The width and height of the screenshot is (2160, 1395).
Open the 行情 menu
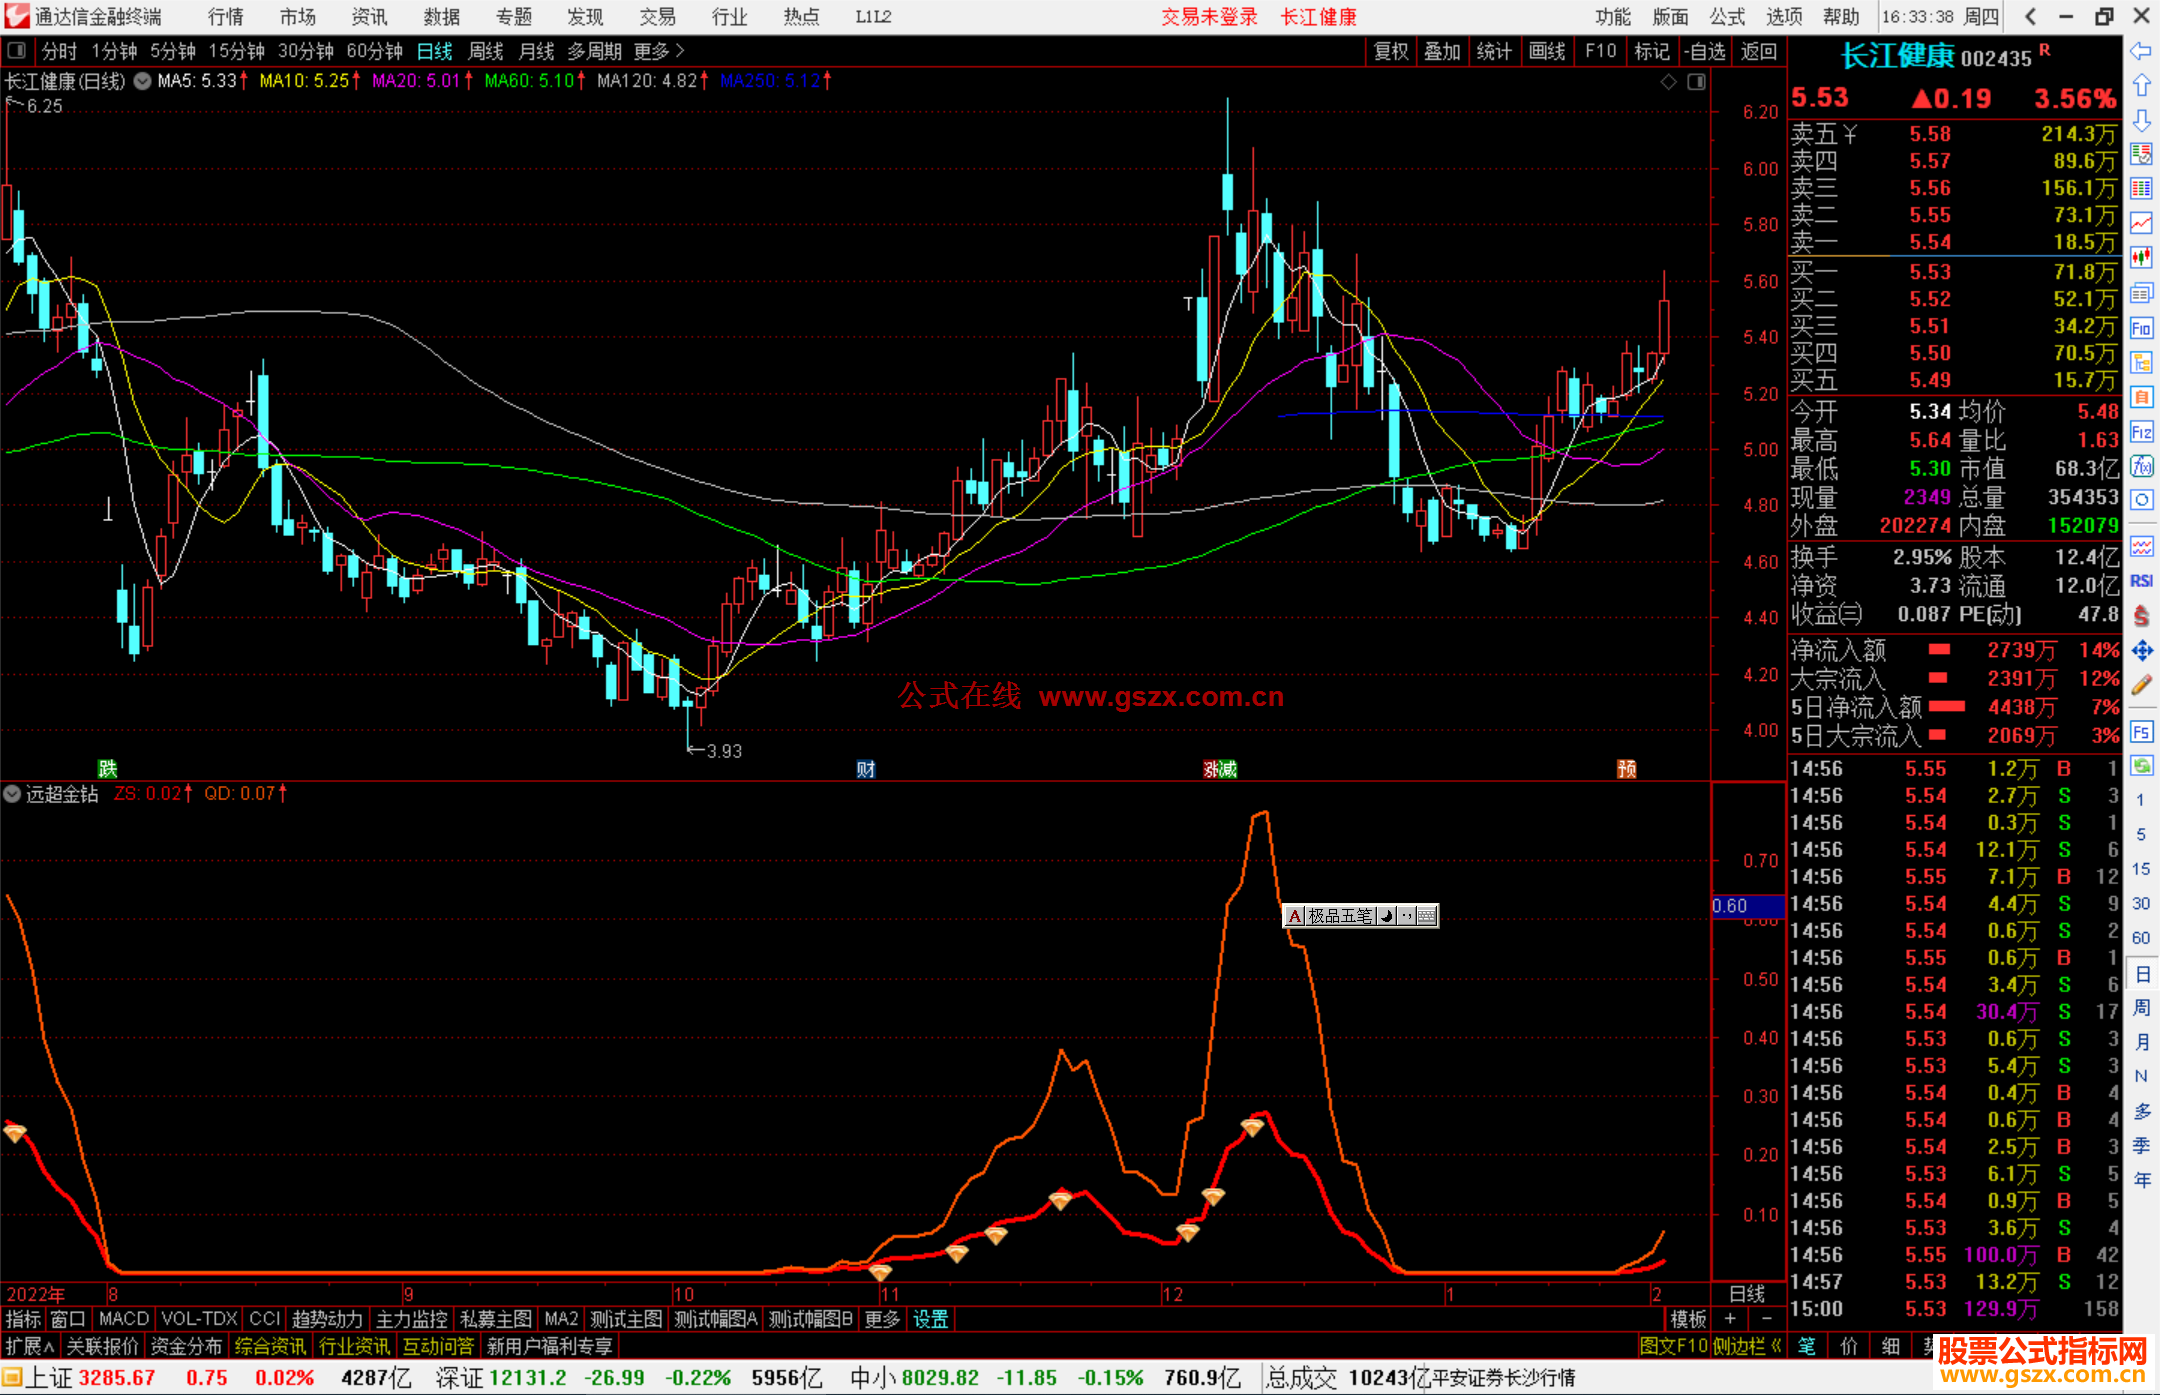(226, 17)
